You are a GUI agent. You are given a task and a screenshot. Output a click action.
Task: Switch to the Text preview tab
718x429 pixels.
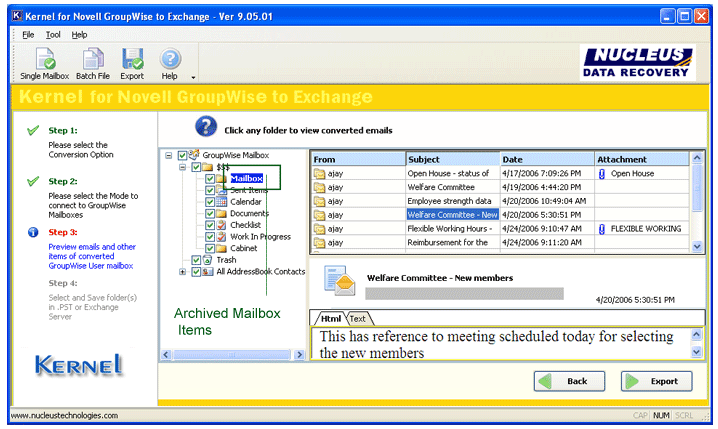coord(358,319)
